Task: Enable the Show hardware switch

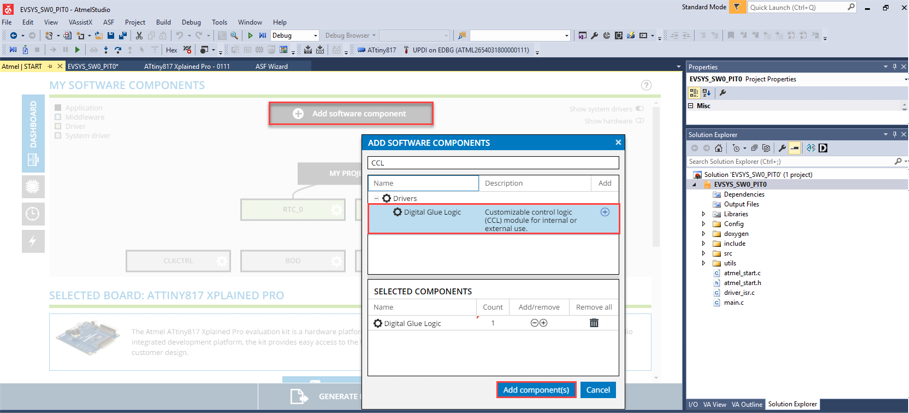Action: pos(640,121)
